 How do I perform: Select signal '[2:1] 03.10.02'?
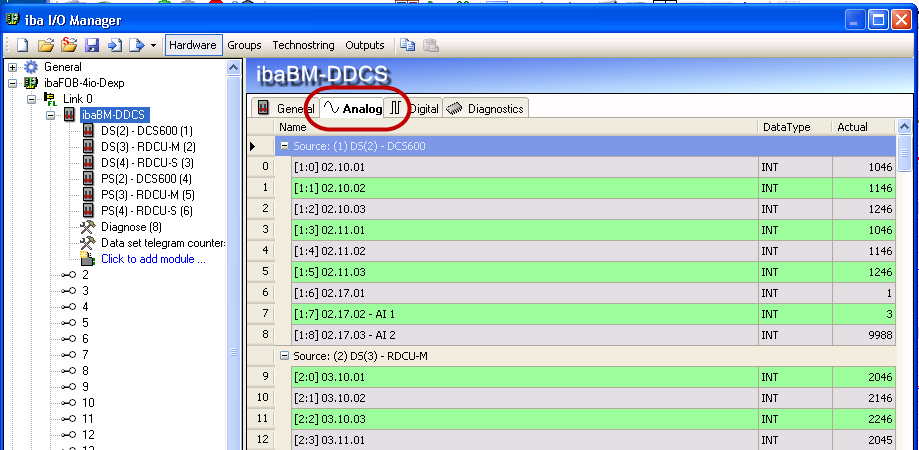[524, 398]
